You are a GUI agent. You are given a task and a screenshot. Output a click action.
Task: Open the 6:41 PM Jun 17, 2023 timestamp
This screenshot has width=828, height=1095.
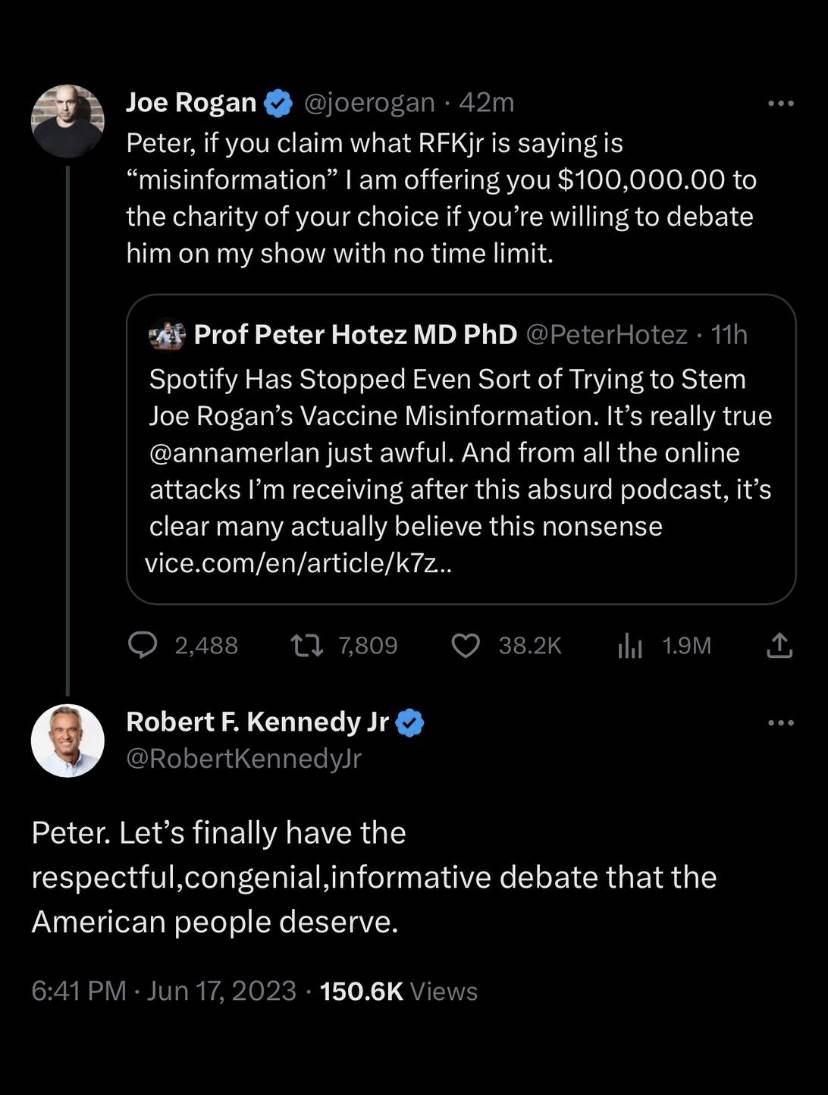[164, 991]
